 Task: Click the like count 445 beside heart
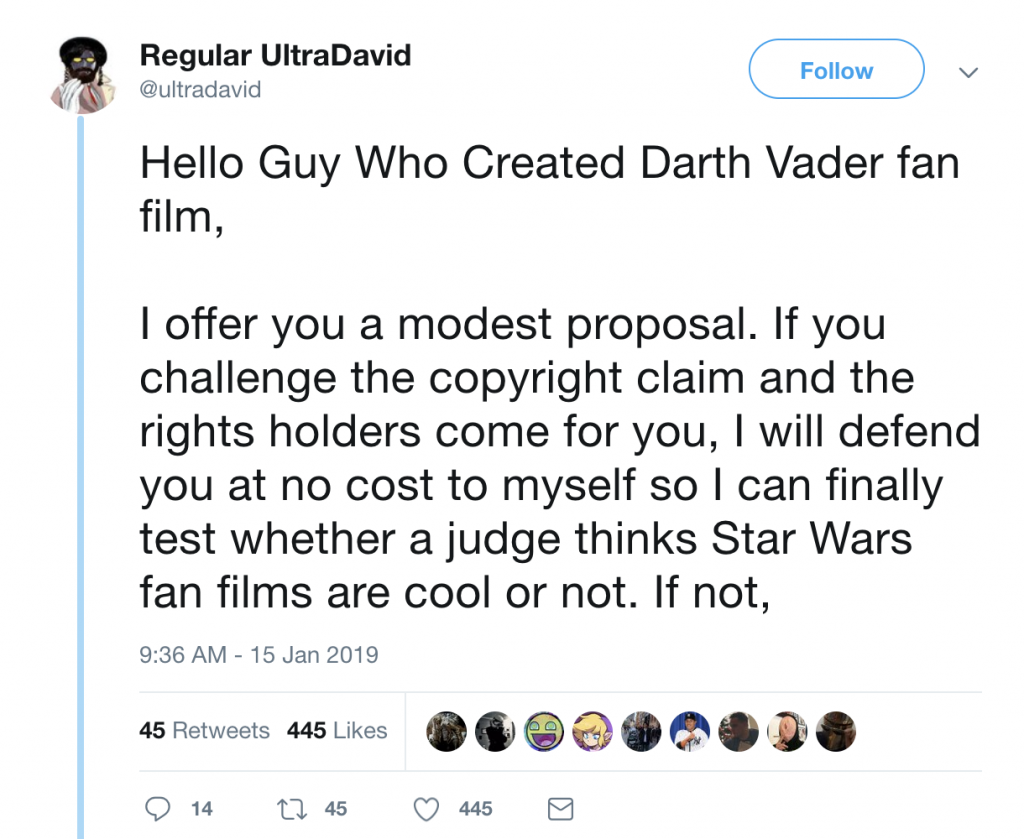(x=475, y=808)
